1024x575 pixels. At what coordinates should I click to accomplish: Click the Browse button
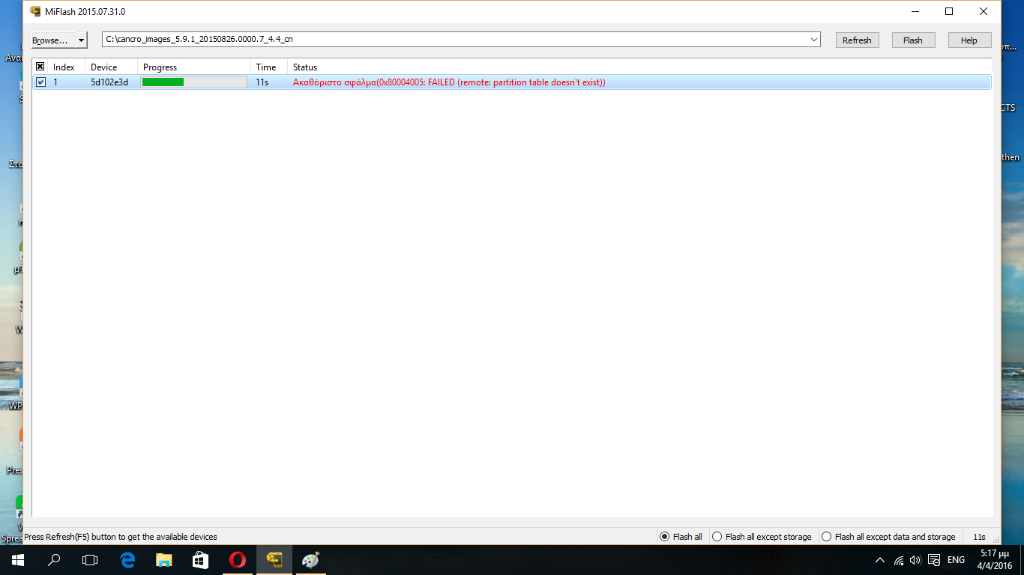tap(53, 41)
